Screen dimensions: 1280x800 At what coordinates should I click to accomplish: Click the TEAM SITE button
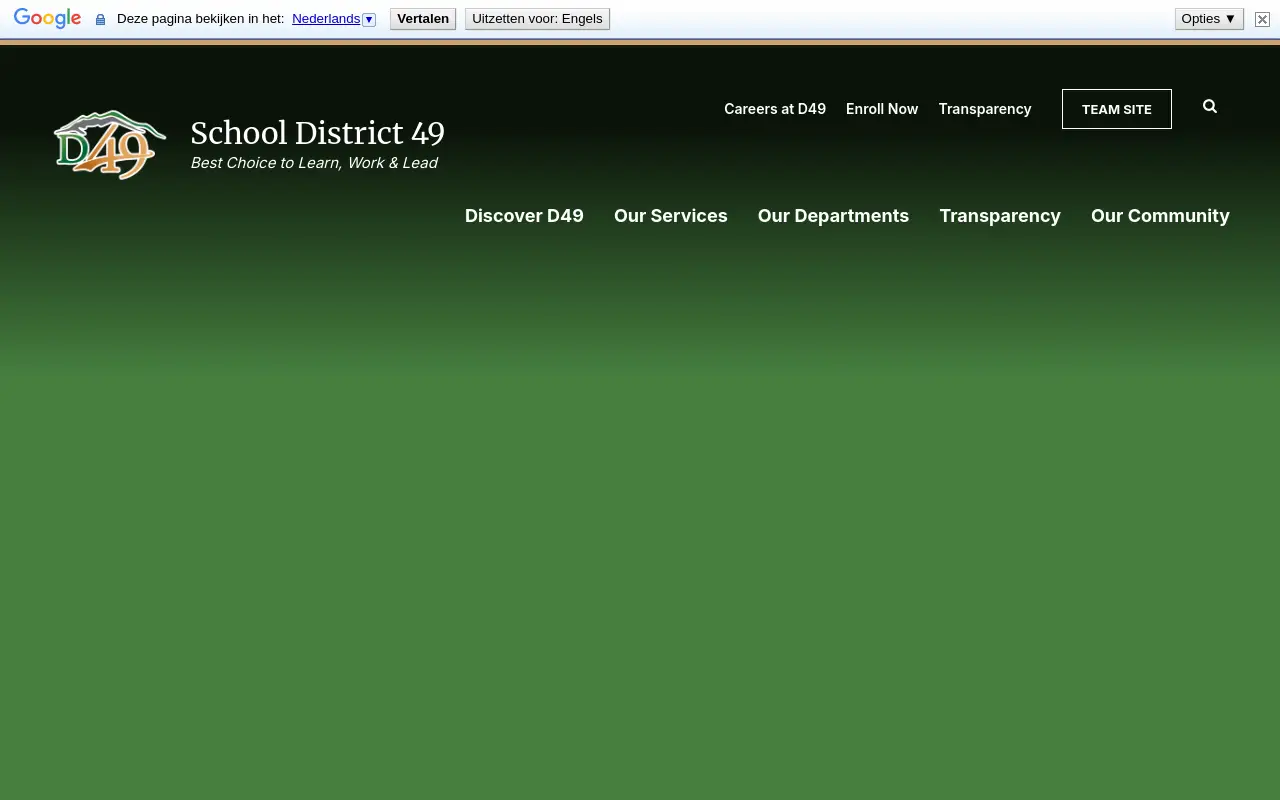tap(1117, 109)
